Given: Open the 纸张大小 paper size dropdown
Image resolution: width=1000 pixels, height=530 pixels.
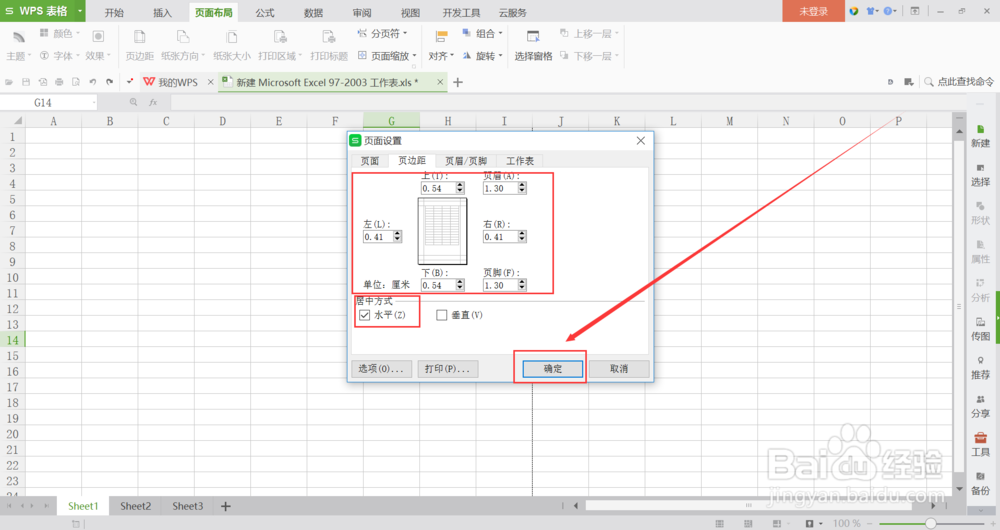Looking at the screenshot, I should tap(232, 45).
